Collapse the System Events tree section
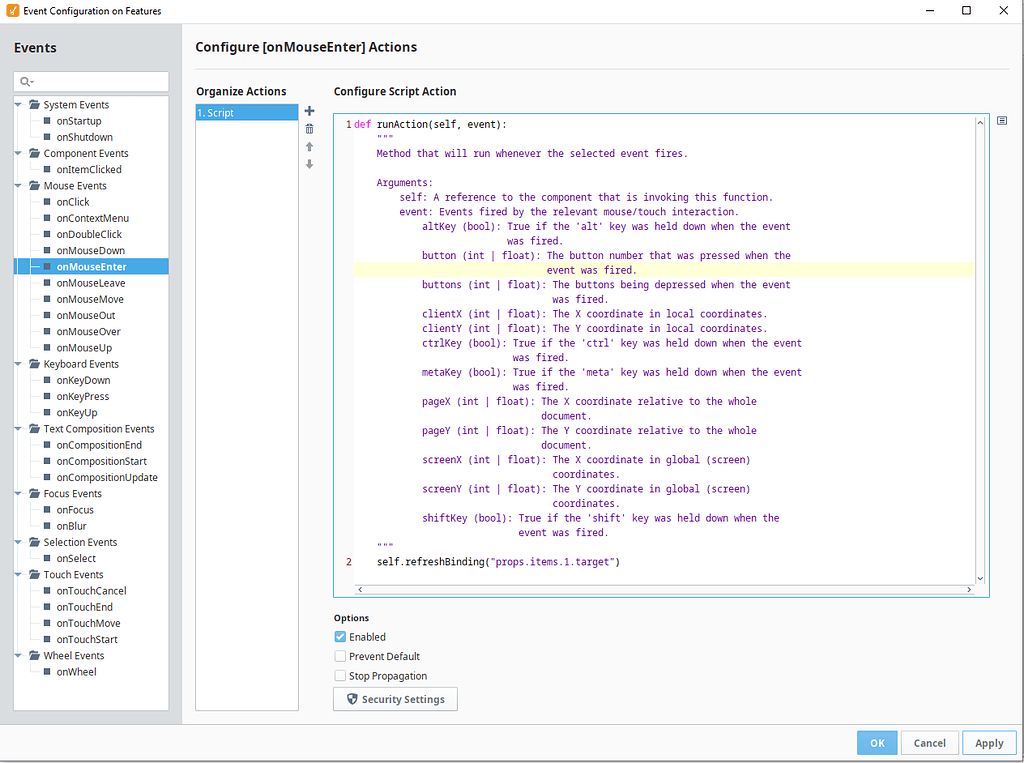This screenshot has width=1024, height=763. coord(16,104)
